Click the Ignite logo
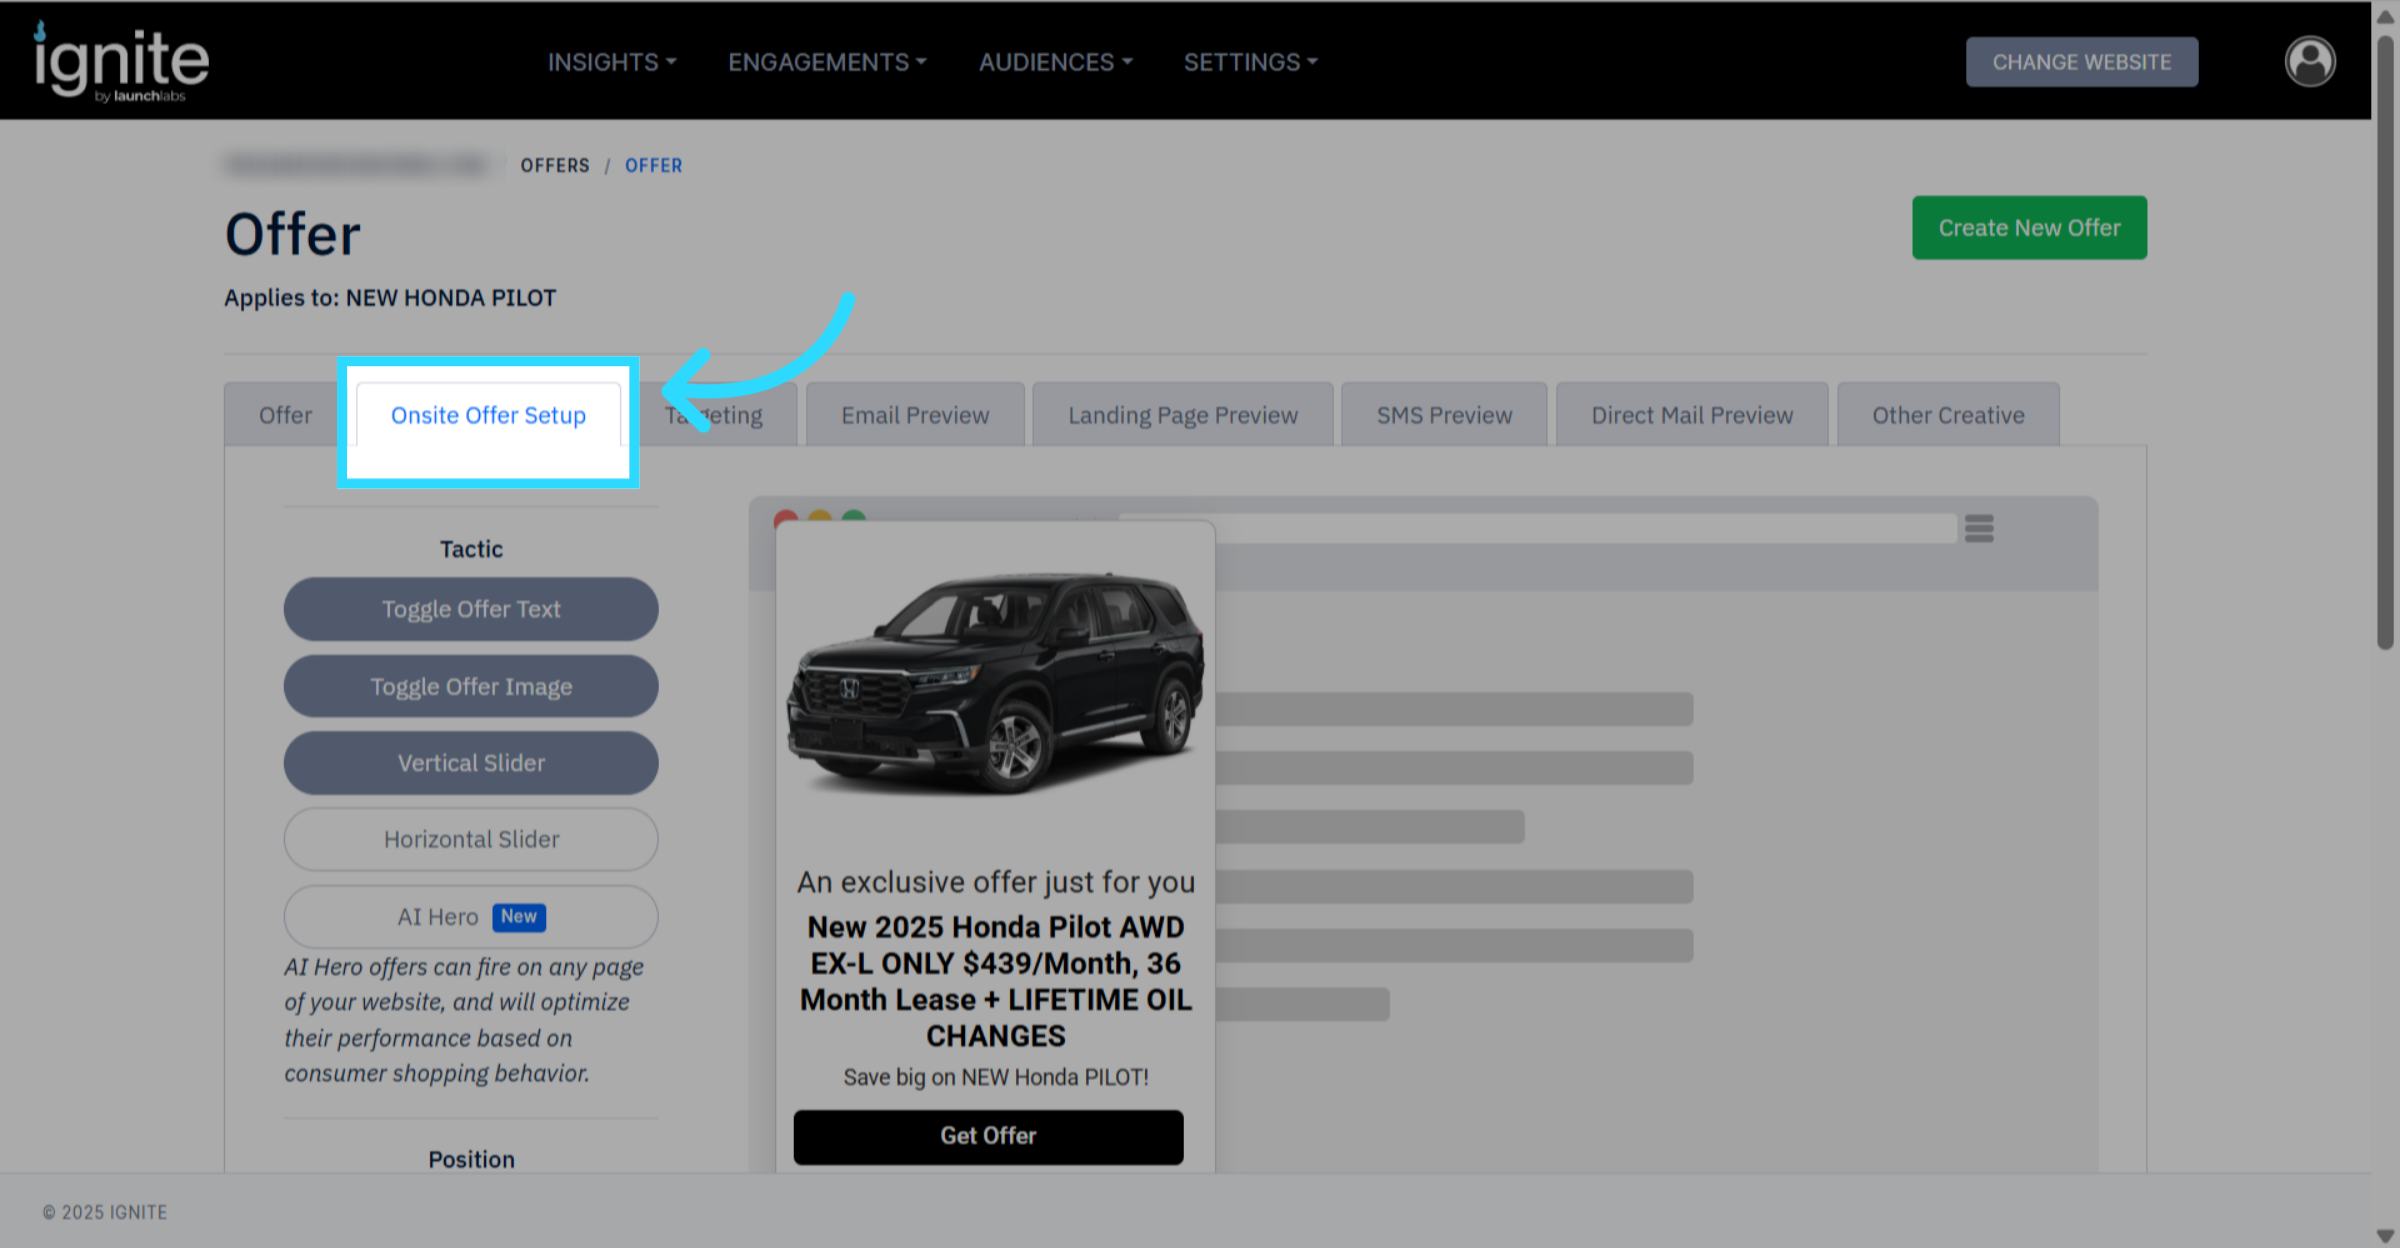The height and width of the screenshot is (1248, 2400). pyautogui.click(x=121, y=62)
